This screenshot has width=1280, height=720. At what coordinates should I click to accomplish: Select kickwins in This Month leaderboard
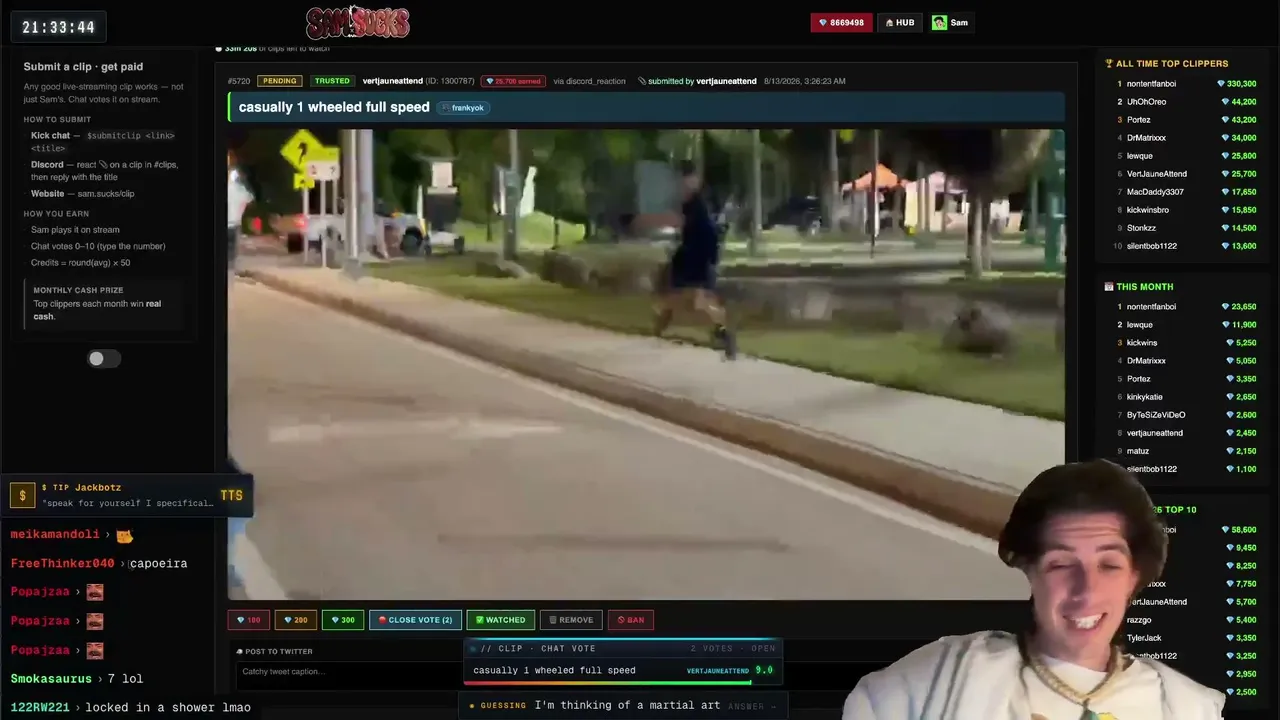point(1142,343)
